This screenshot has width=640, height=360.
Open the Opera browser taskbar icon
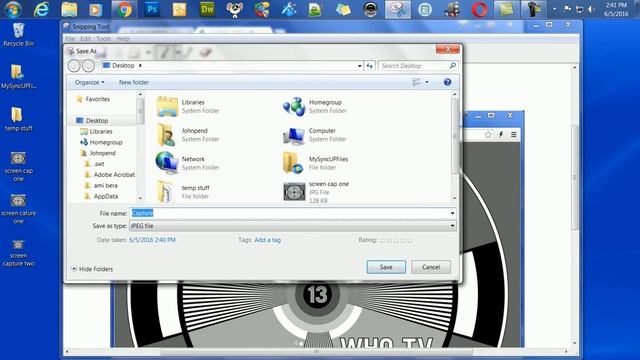pos(480,9)
